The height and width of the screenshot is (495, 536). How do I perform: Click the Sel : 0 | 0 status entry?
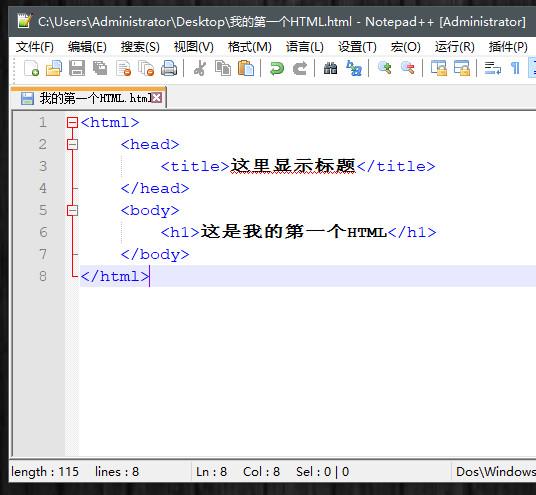coord(322,472)
